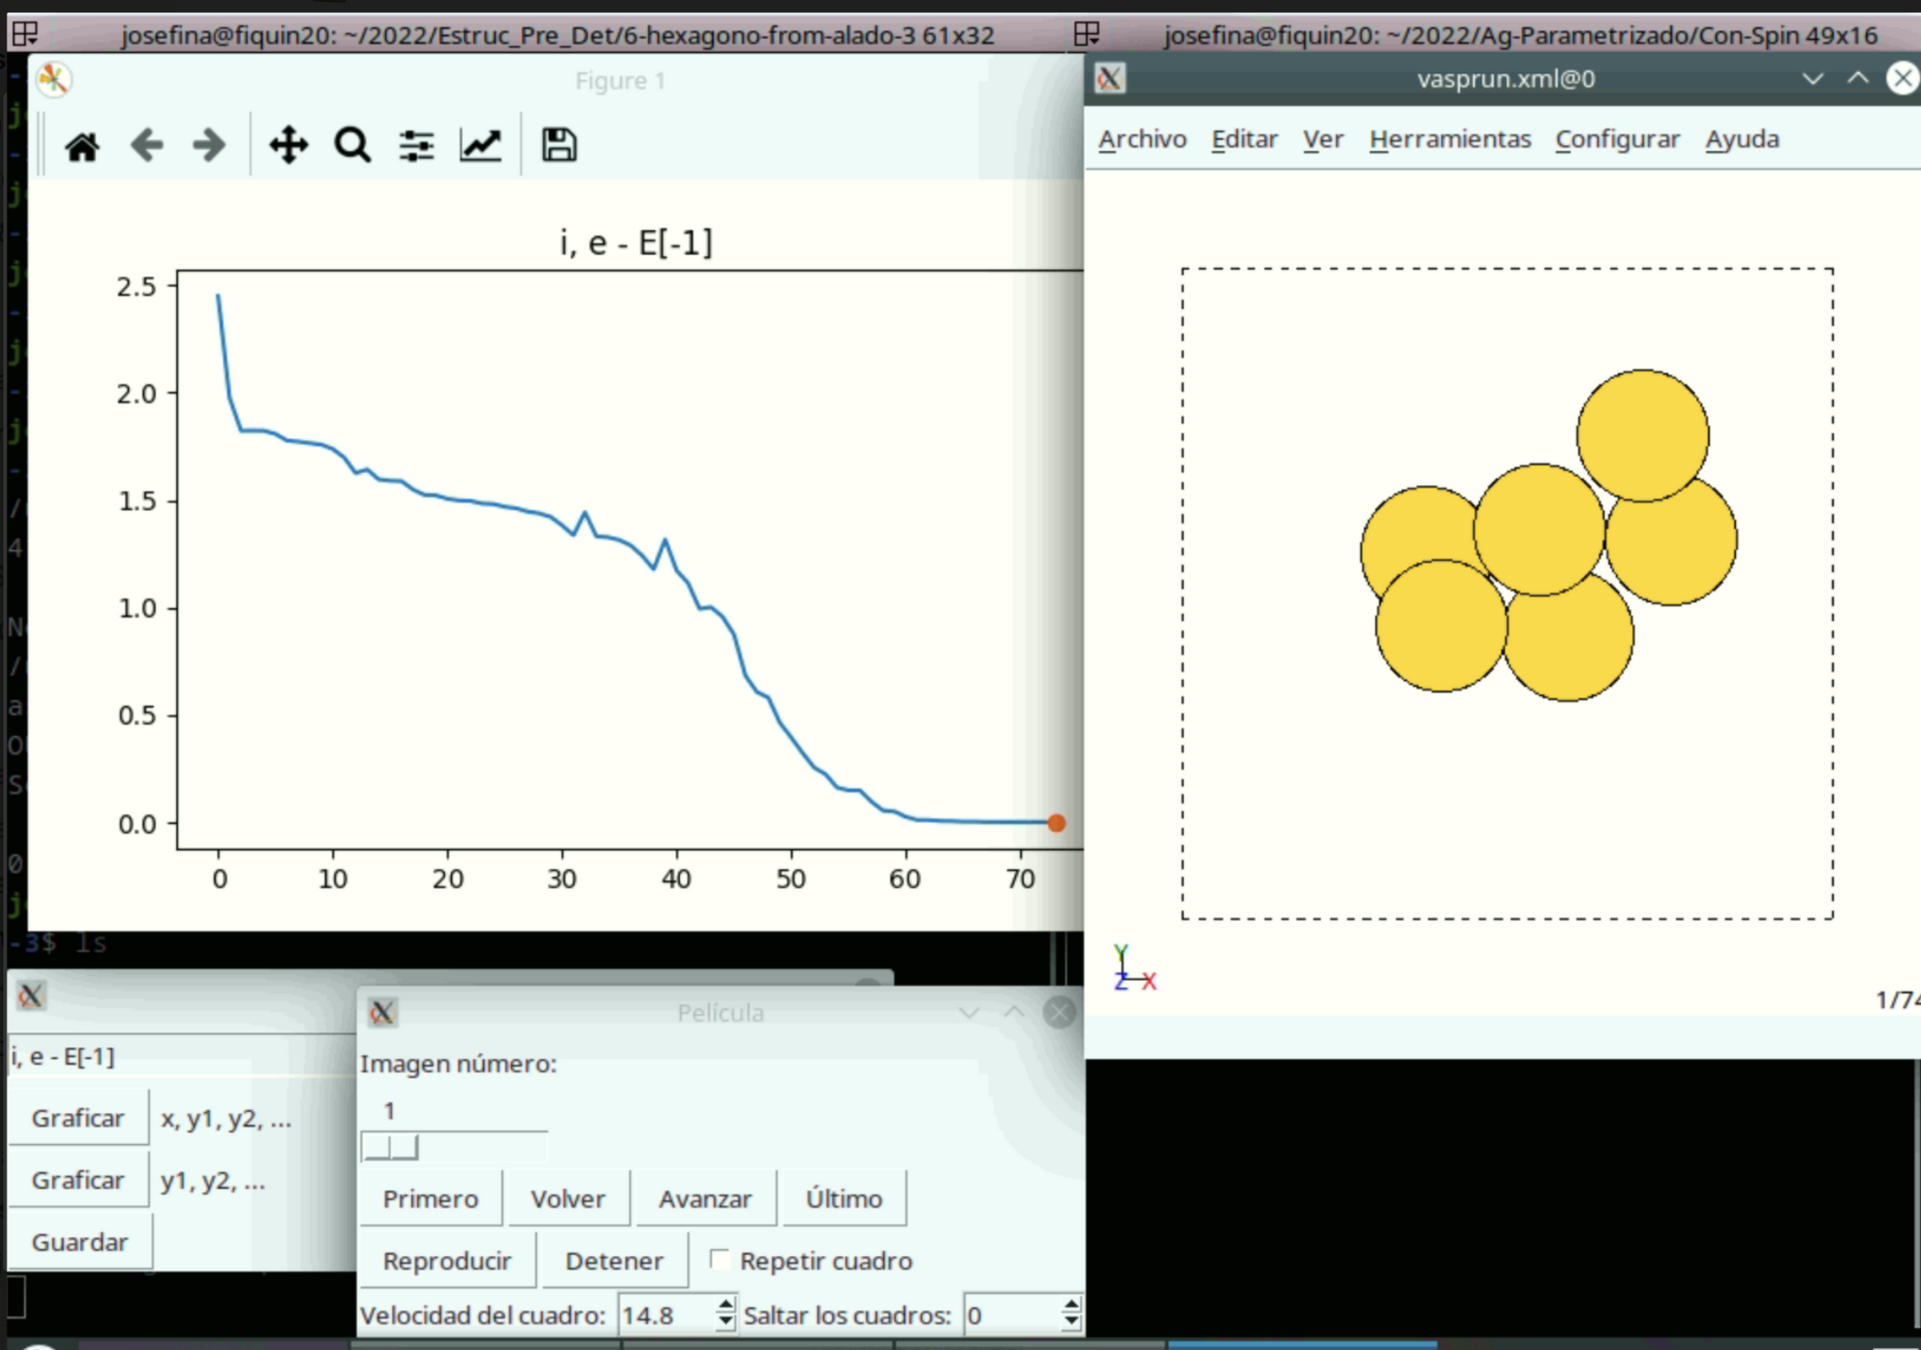The width and height of the screenshot is (1921, 1350).
Task: Click the downward chevron in the vasprun.xml title bar
Action: click(1812, 79)
